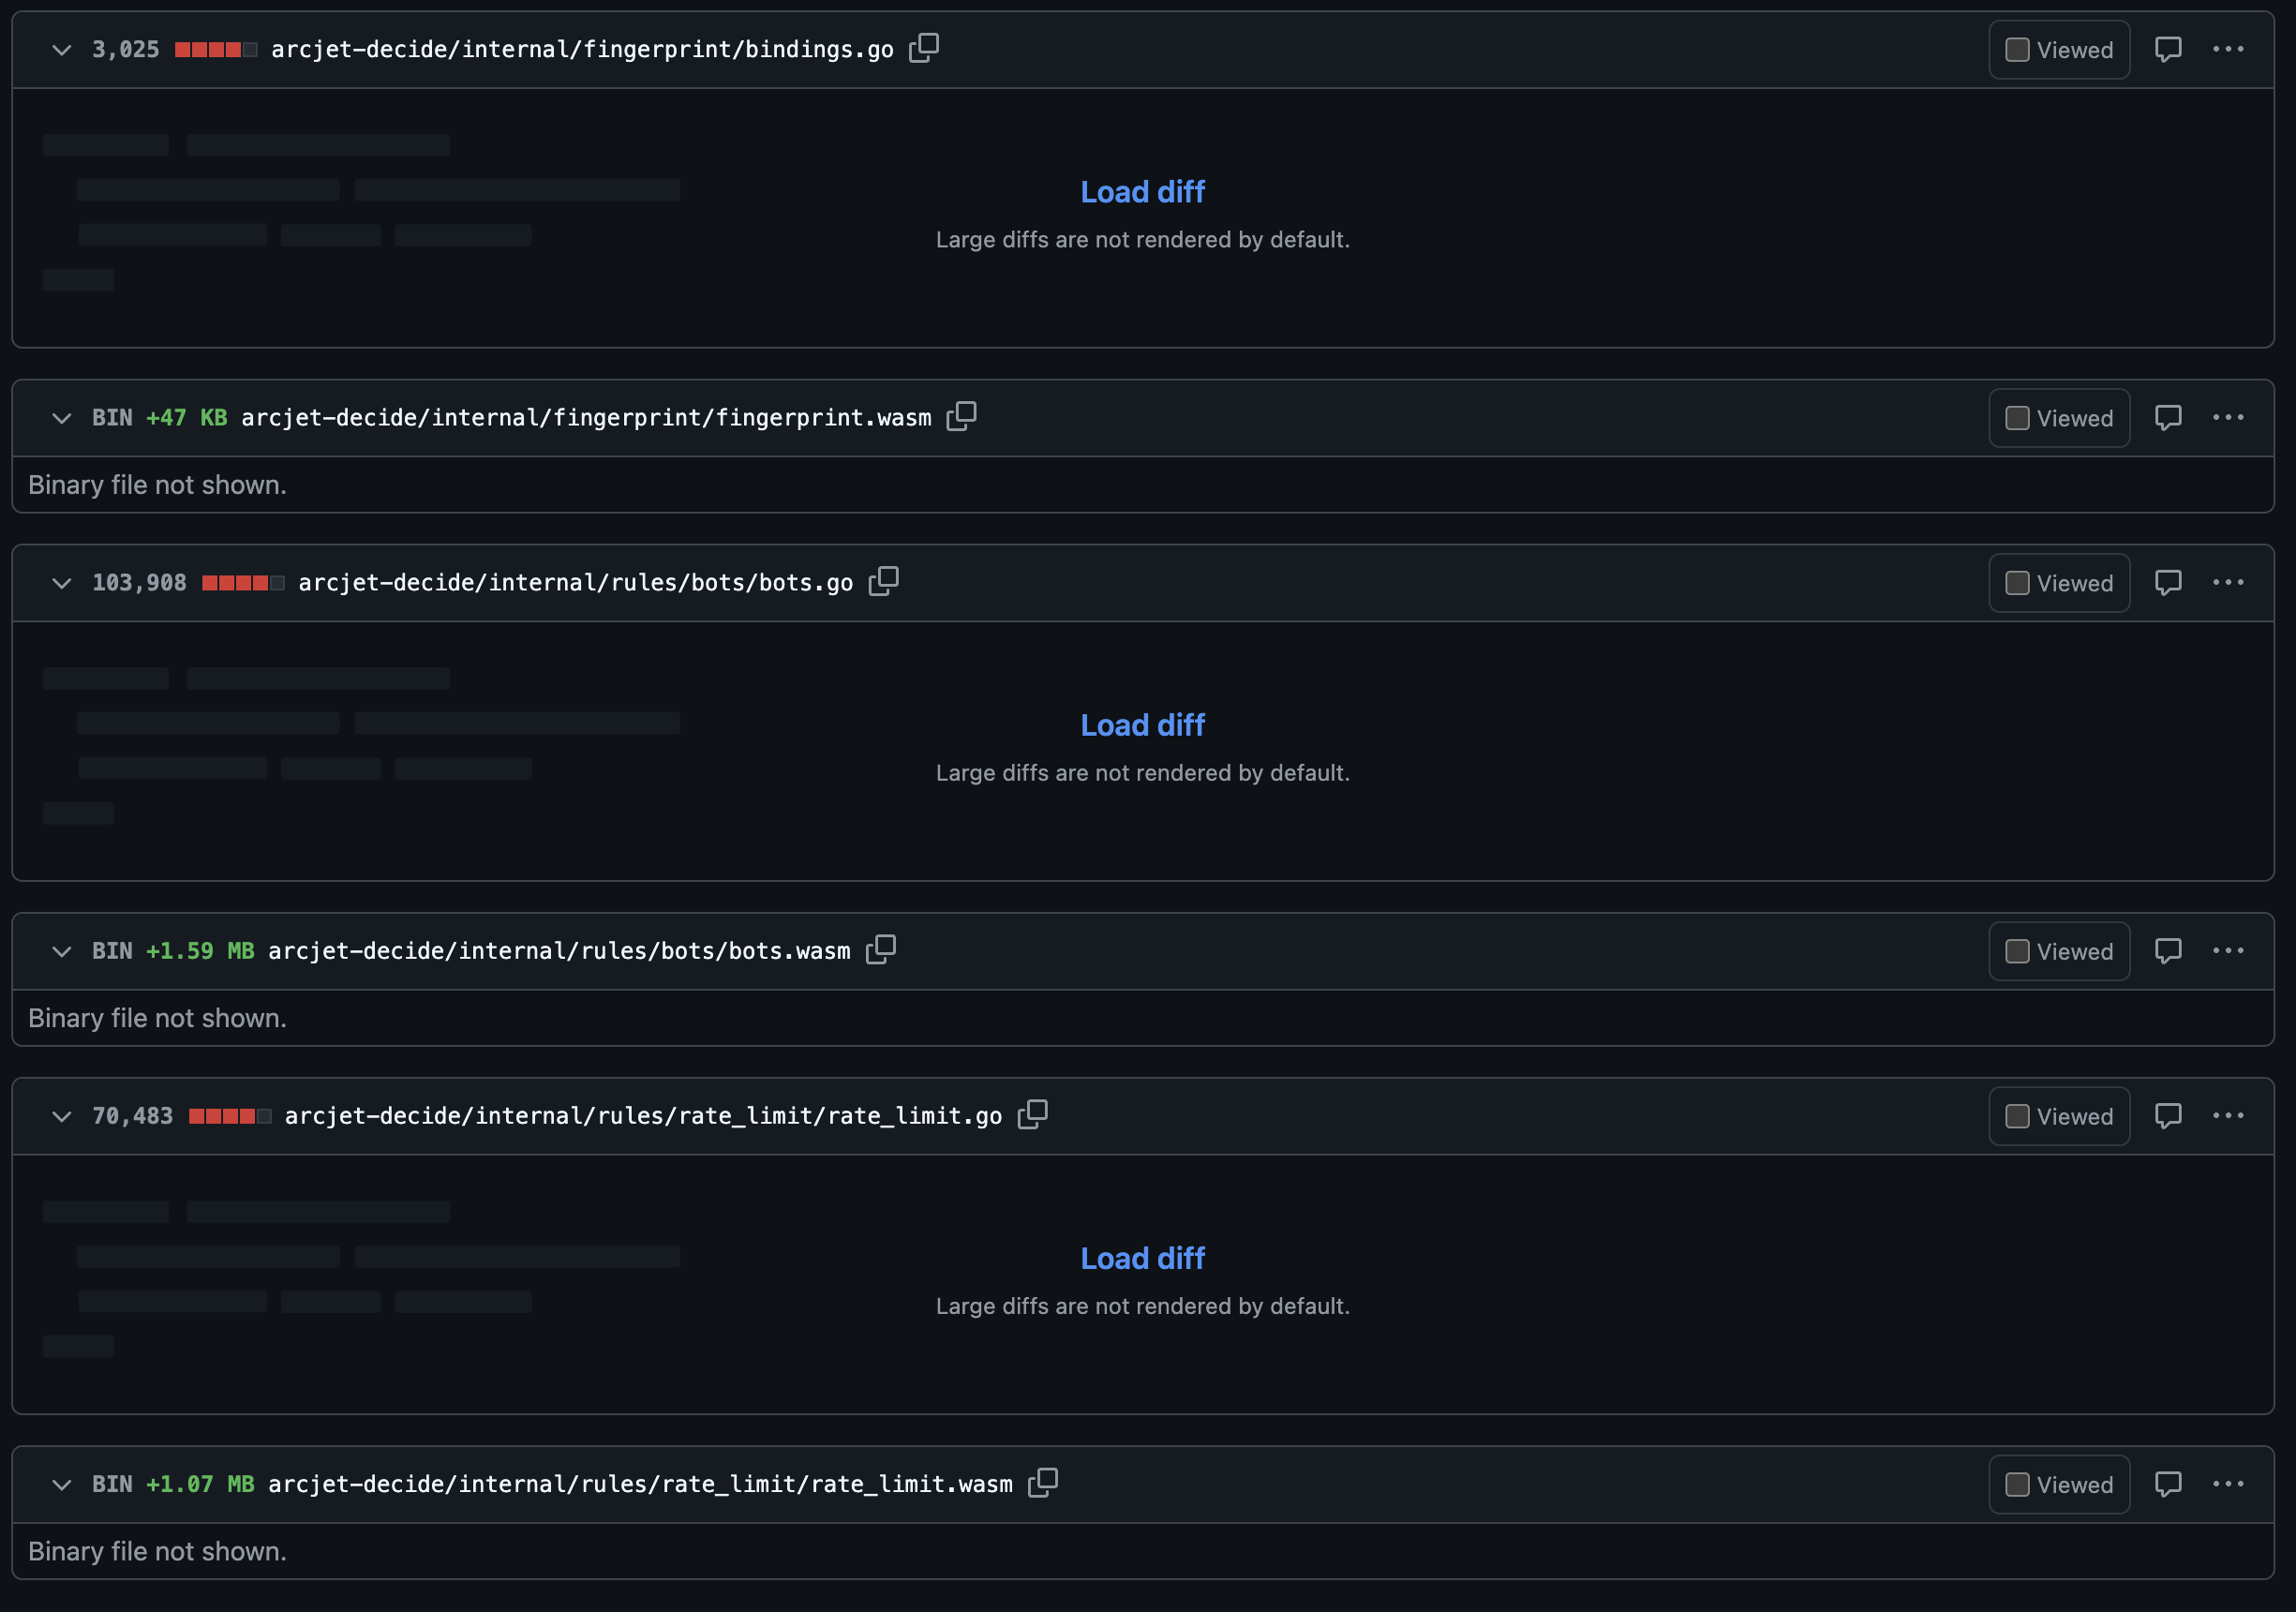Copy the rate_limit.go file path

[1034, 1115]
